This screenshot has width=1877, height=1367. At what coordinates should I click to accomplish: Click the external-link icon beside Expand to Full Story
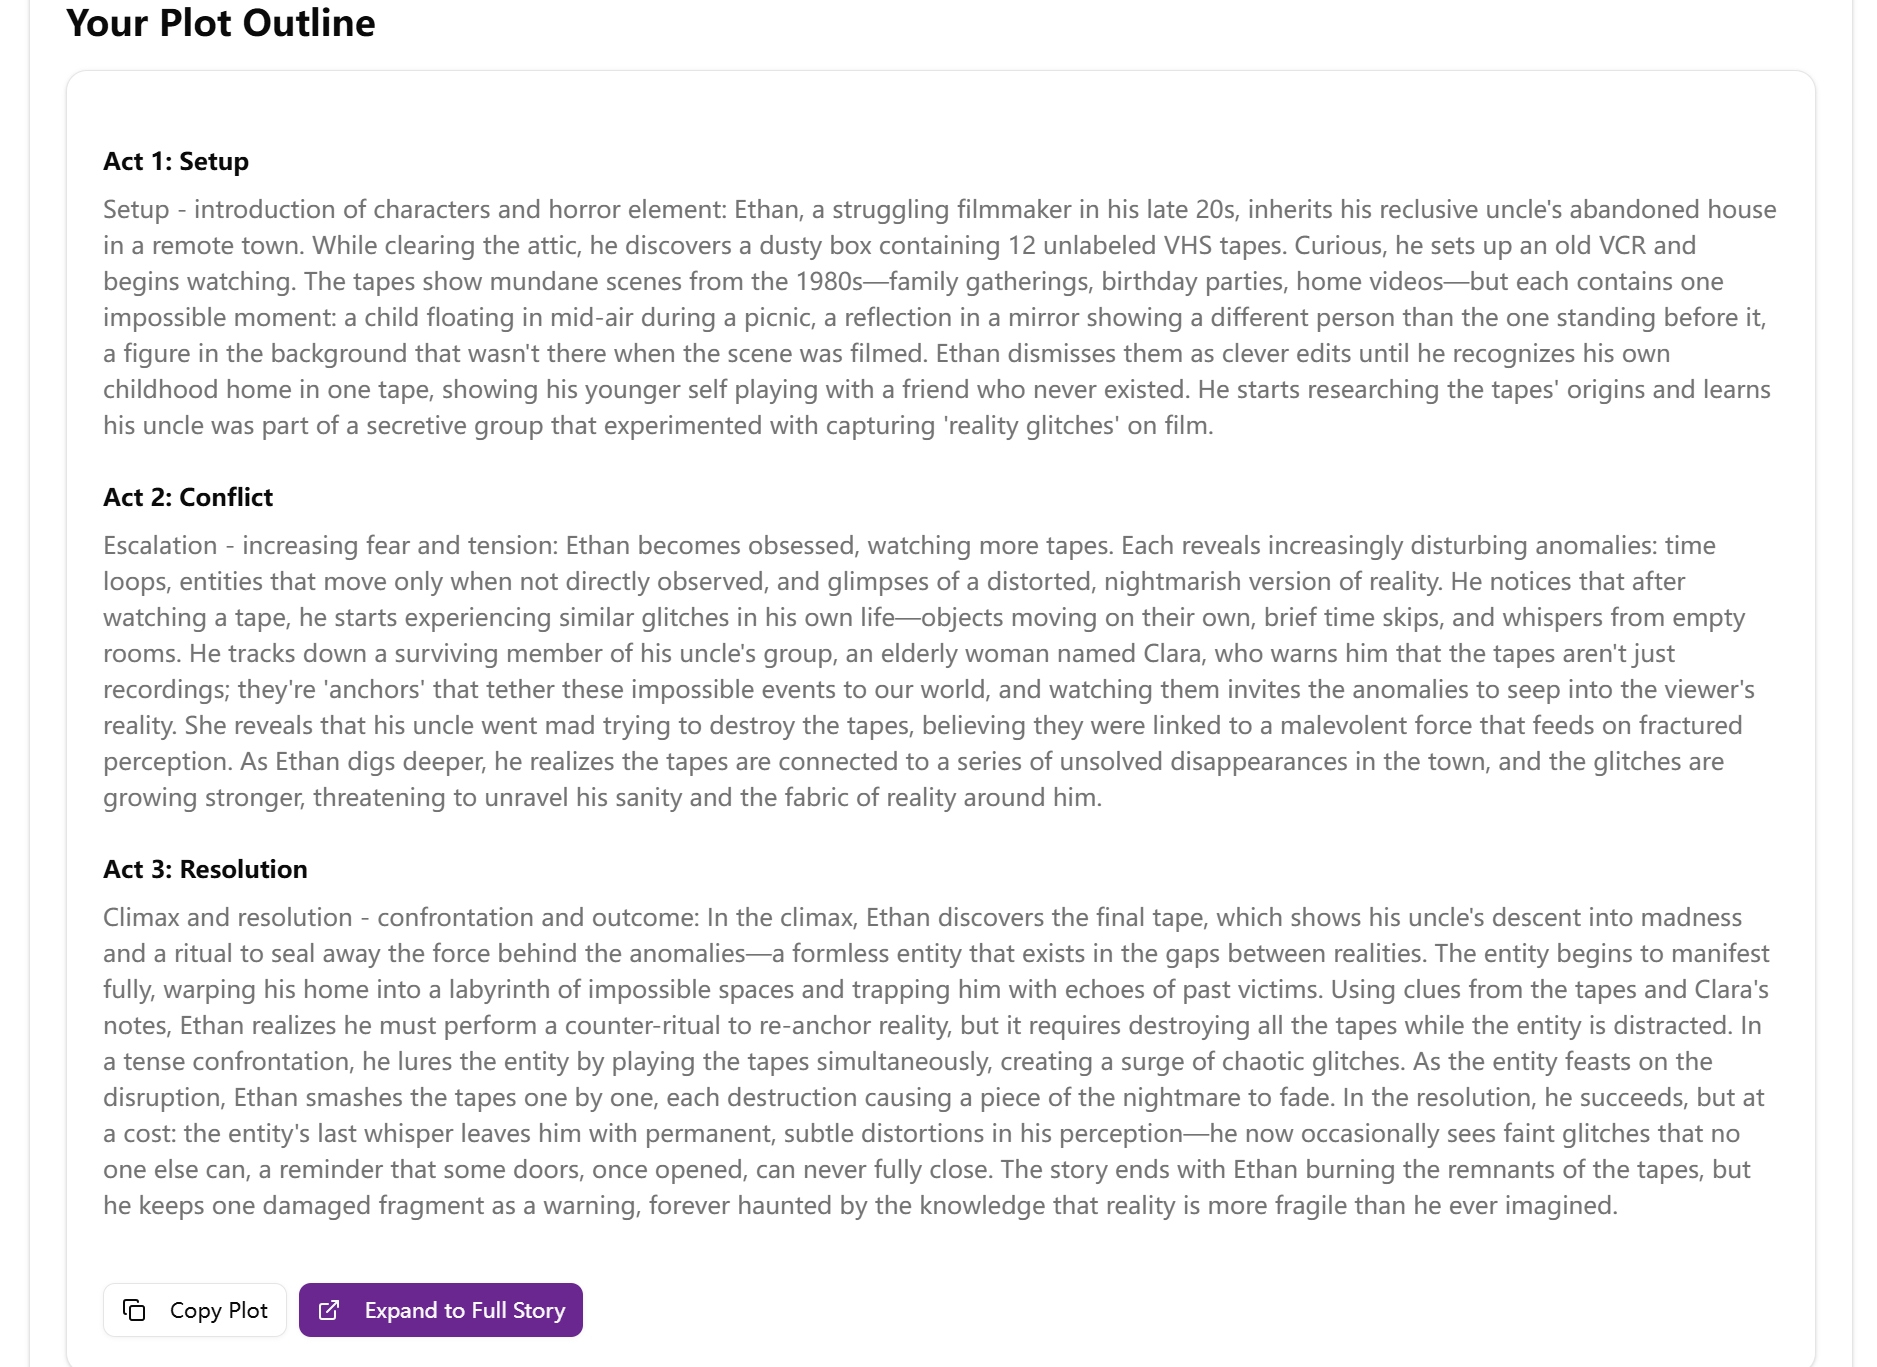tap(330, 1310)
